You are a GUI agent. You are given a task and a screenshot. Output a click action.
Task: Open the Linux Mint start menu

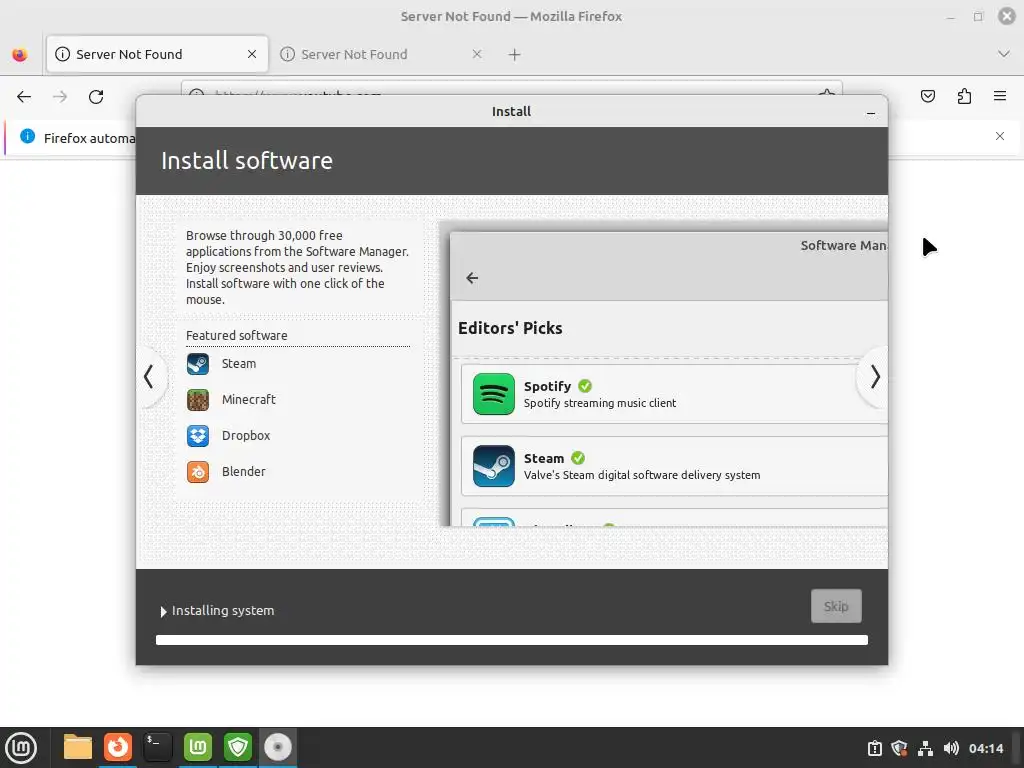pyautogui.click(x=21, y=747)
